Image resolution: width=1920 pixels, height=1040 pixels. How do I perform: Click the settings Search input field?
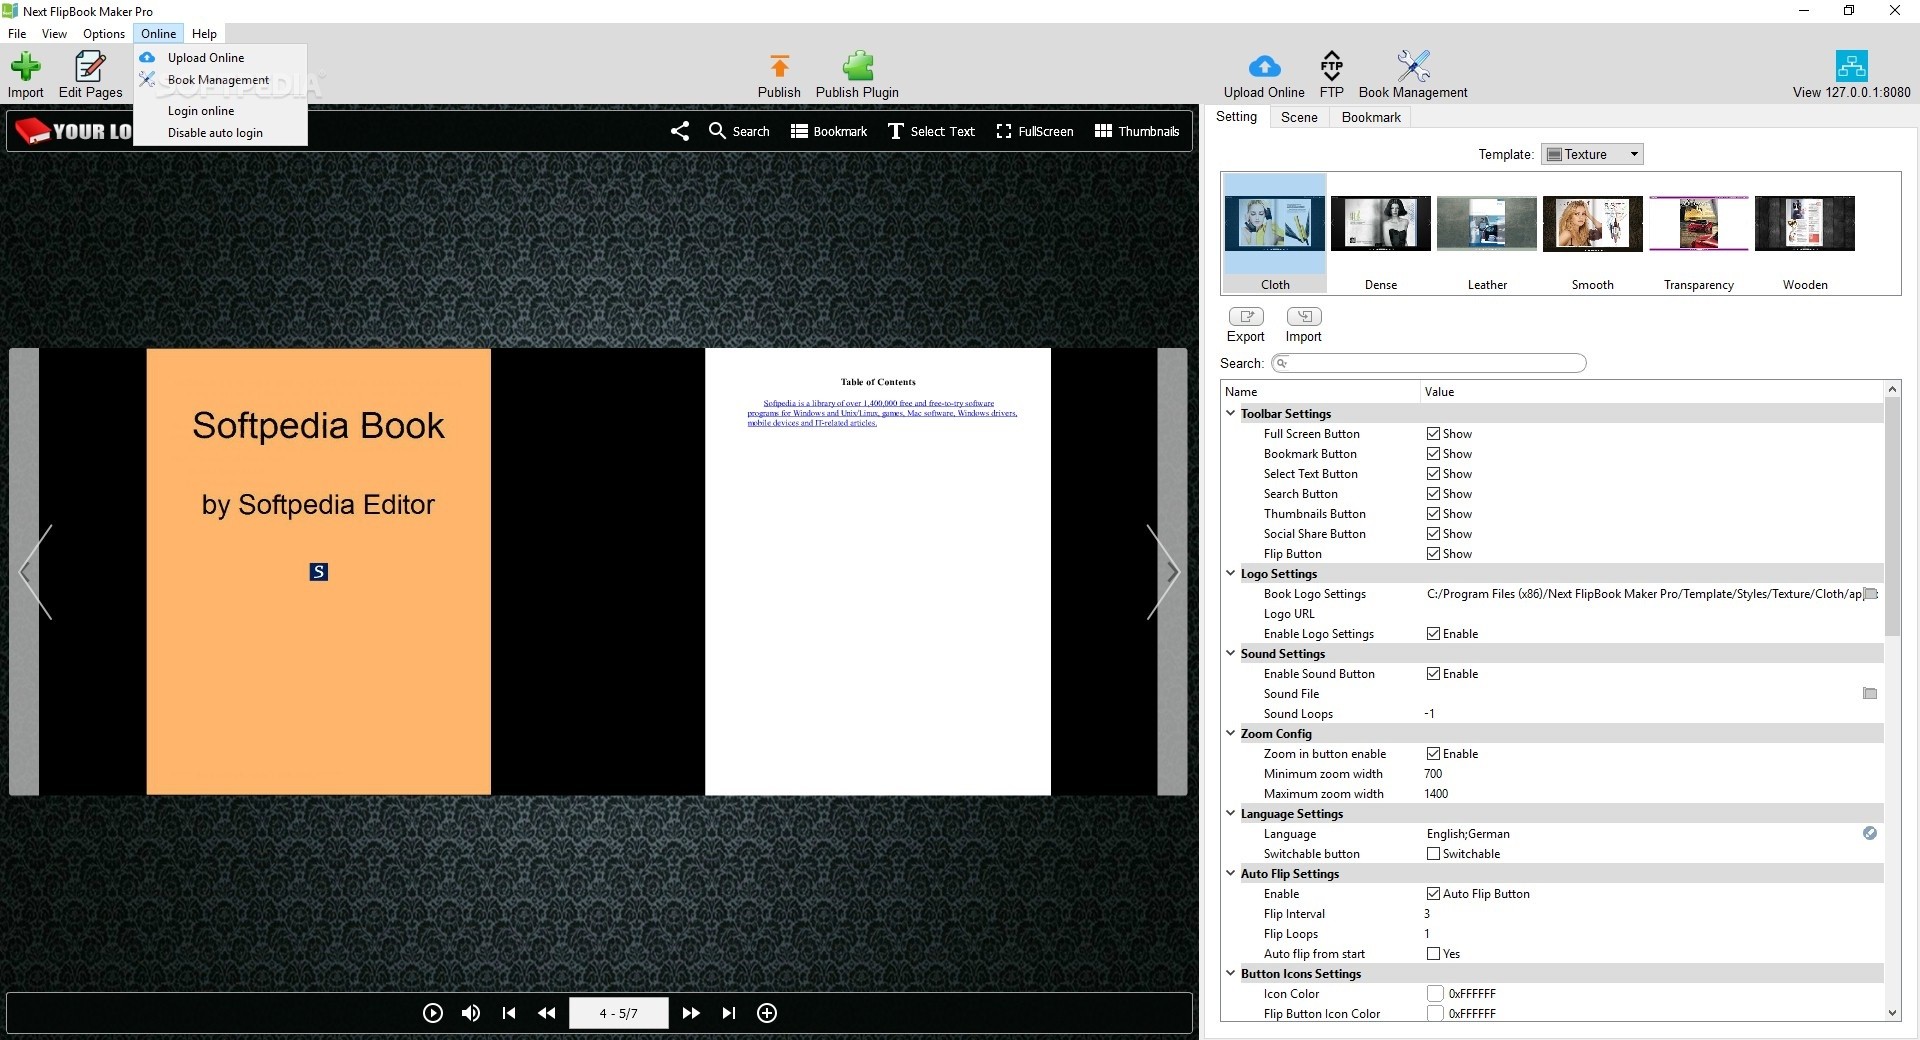pos(1429,363)
